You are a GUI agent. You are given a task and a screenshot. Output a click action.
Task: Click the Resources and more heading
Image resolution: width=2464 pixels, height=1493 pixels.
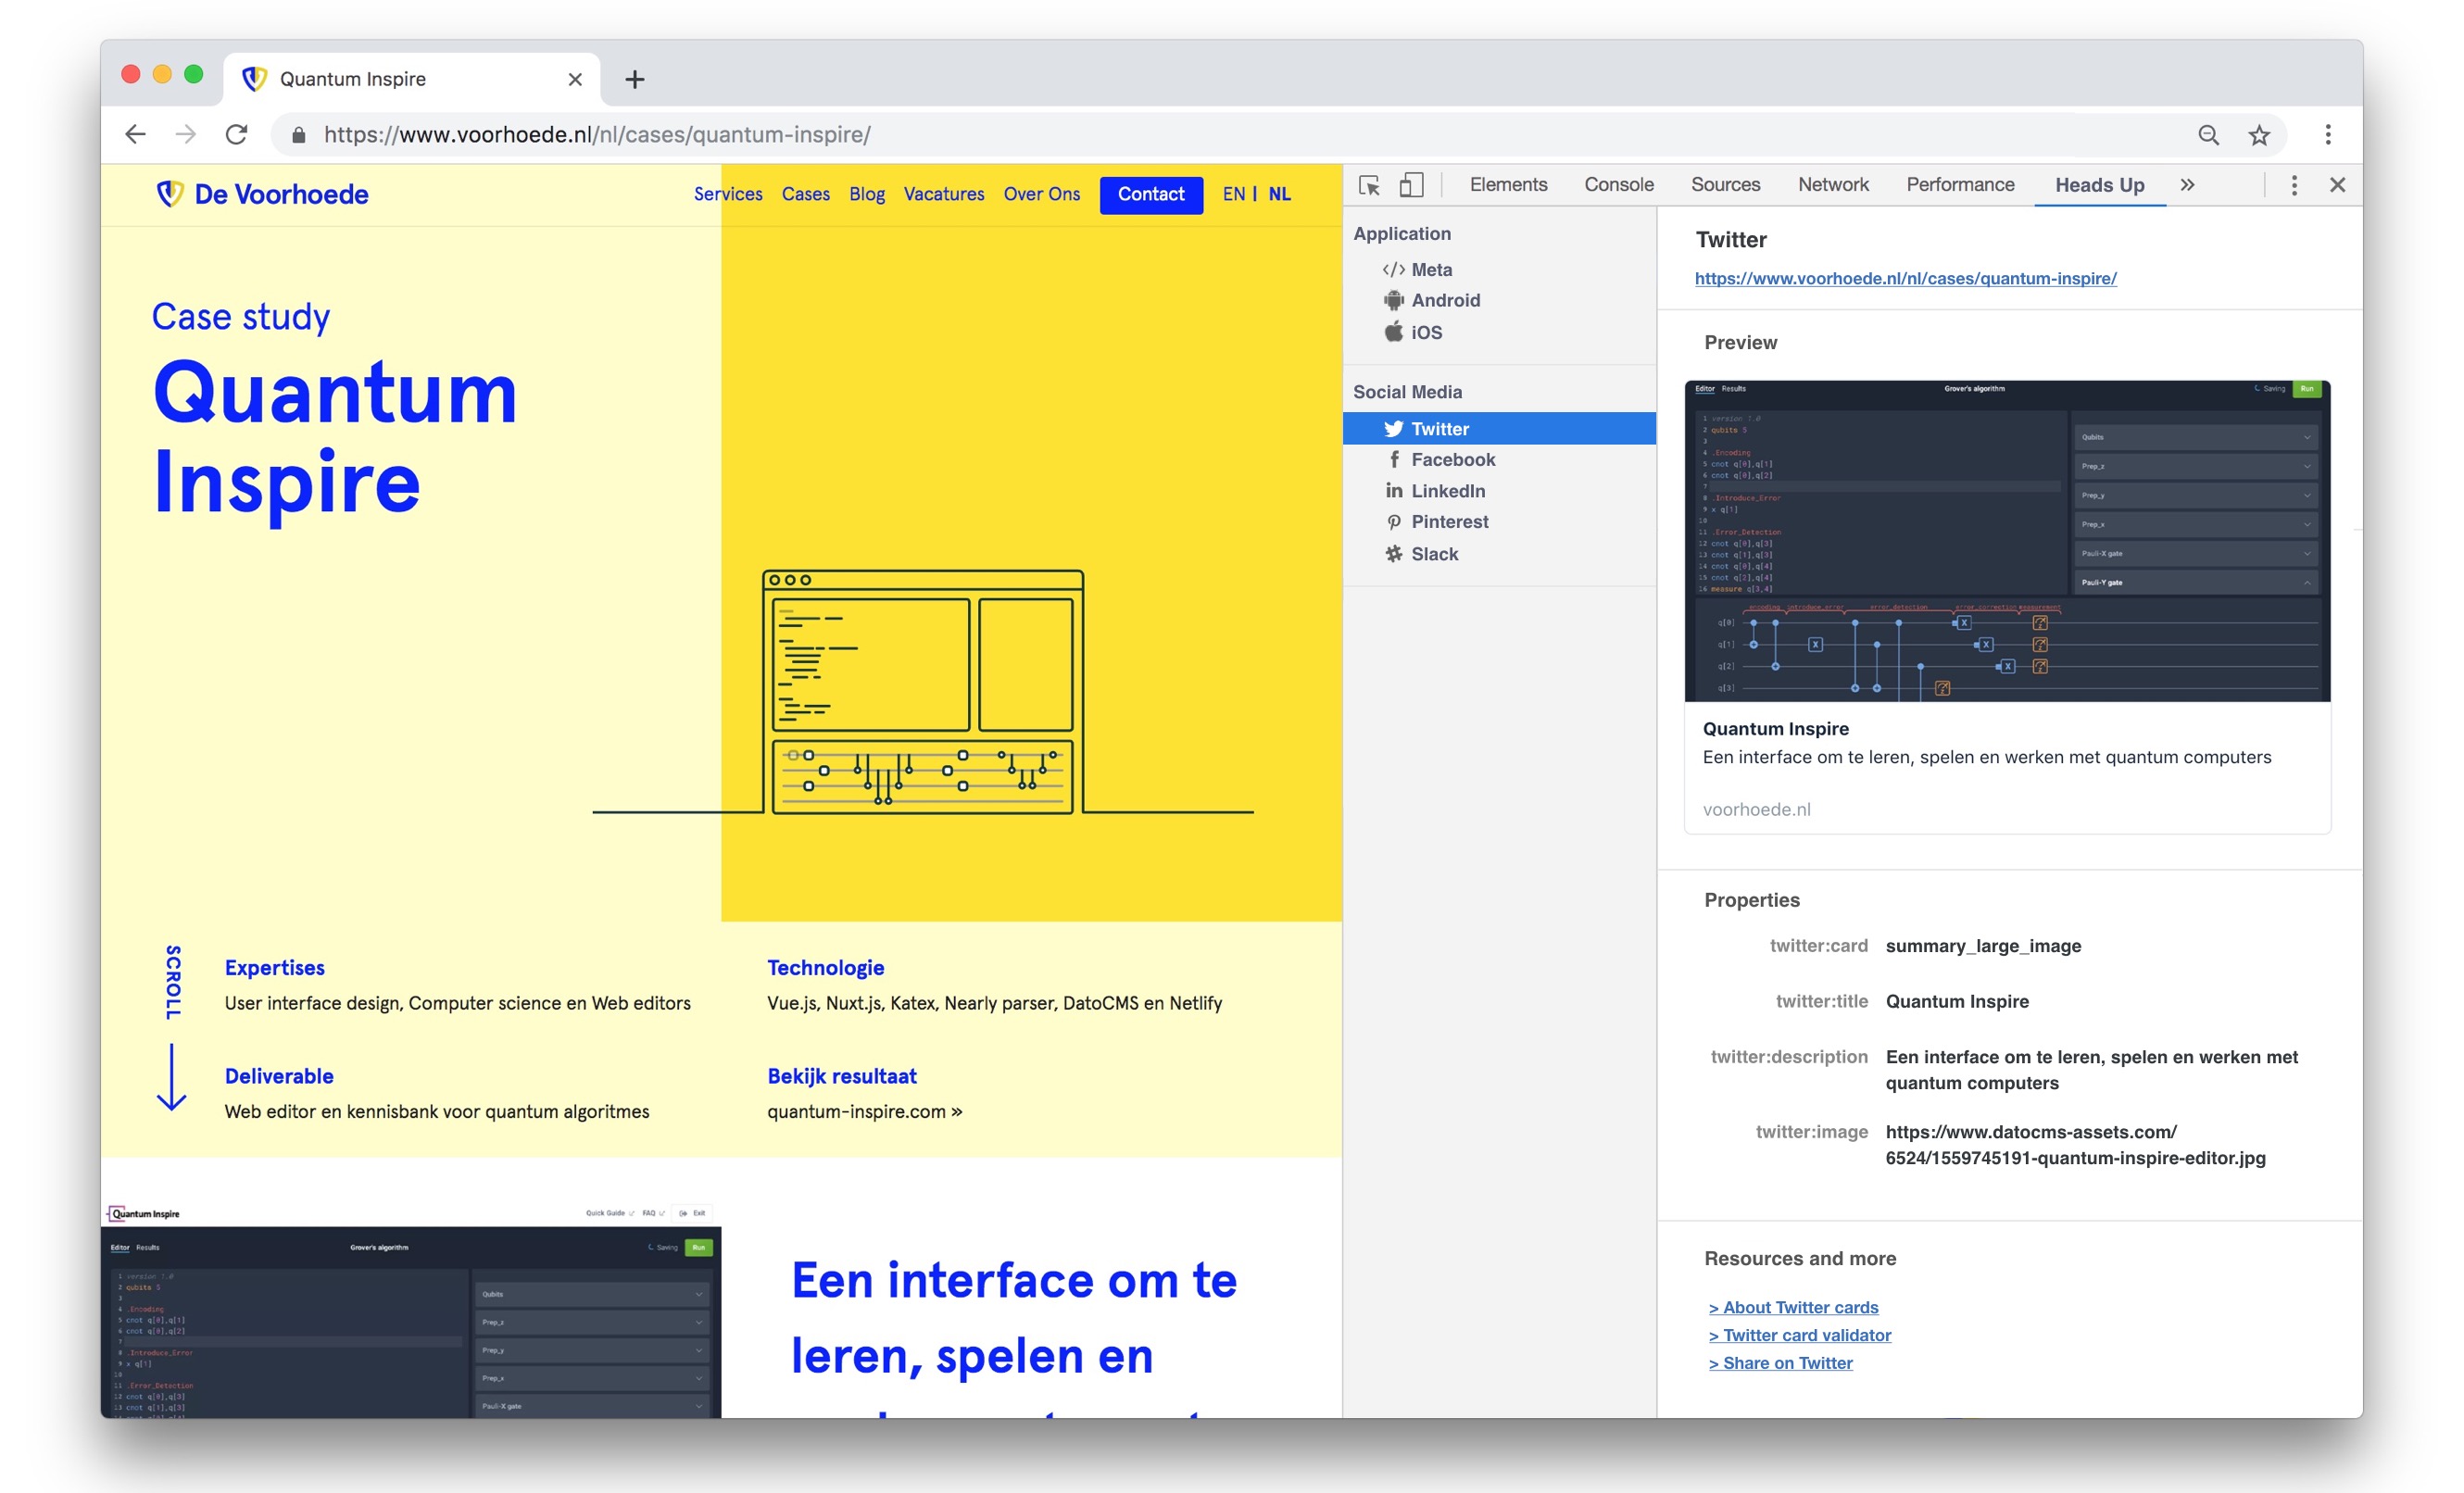click(1800, 1258)
